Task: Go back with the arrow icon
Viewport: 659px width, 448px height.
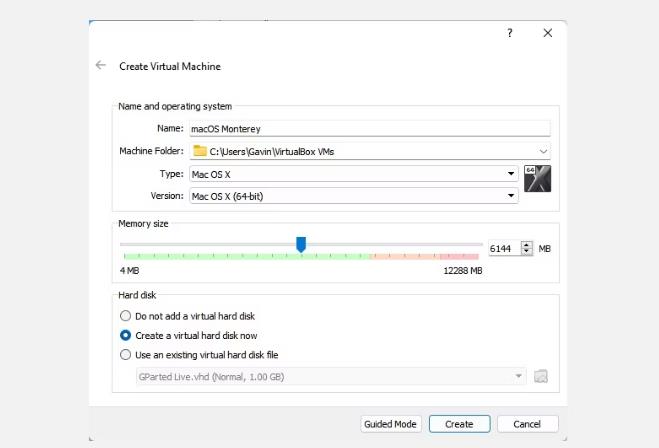Action: coord(100,65)
